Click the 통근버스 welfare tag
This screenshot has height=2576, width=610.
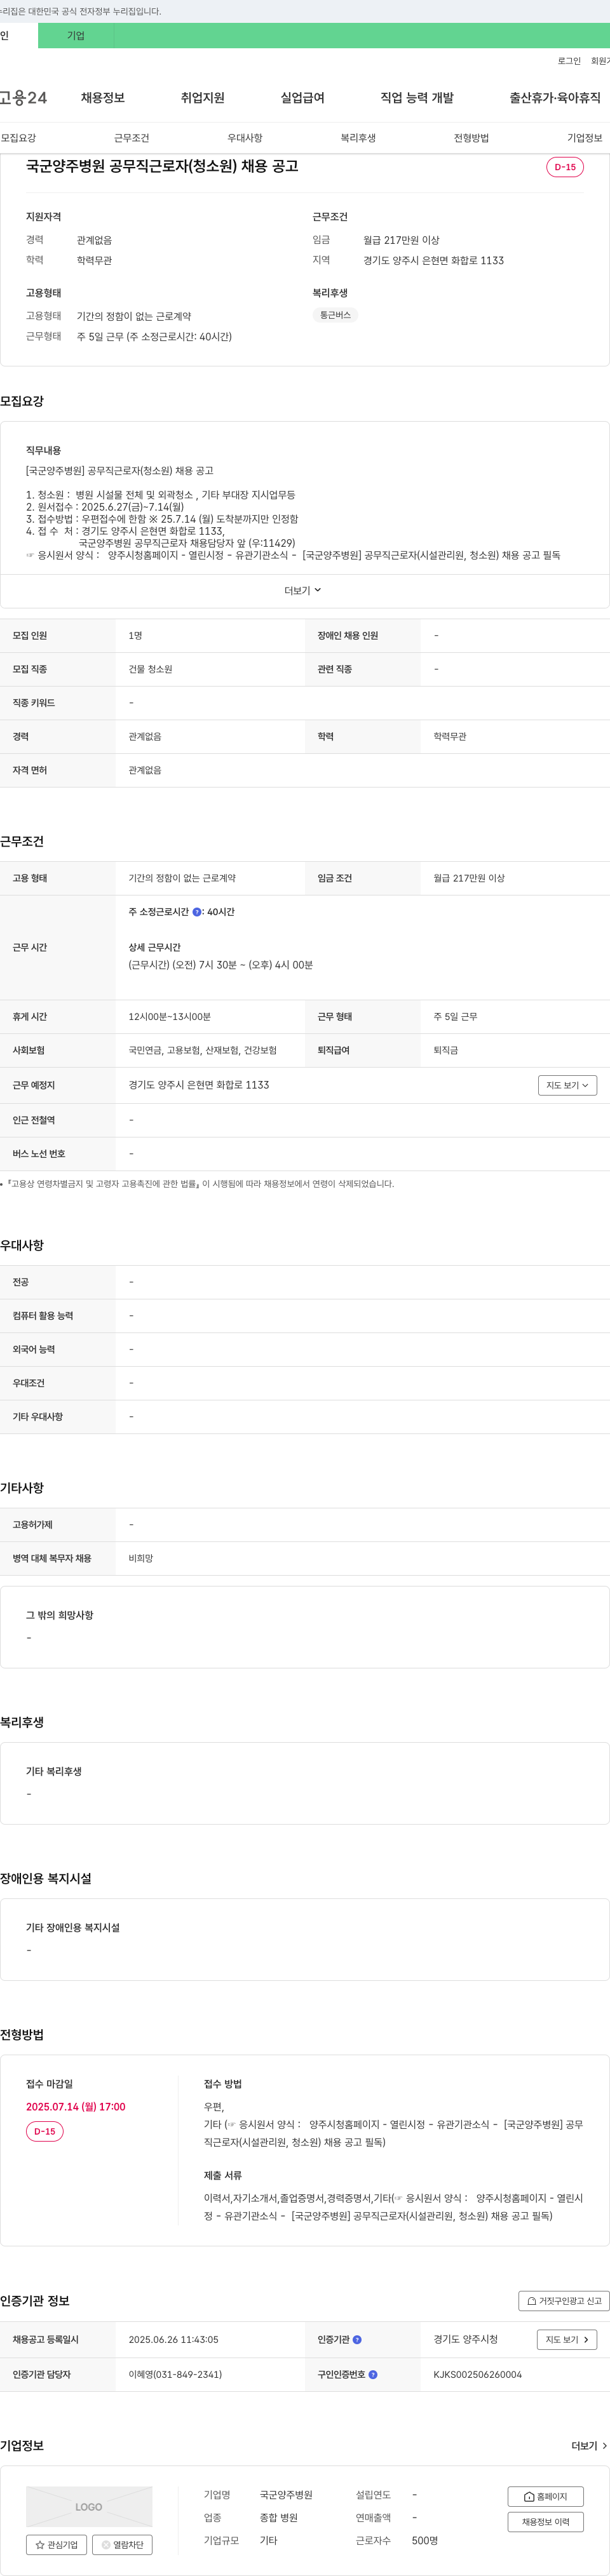335,315
